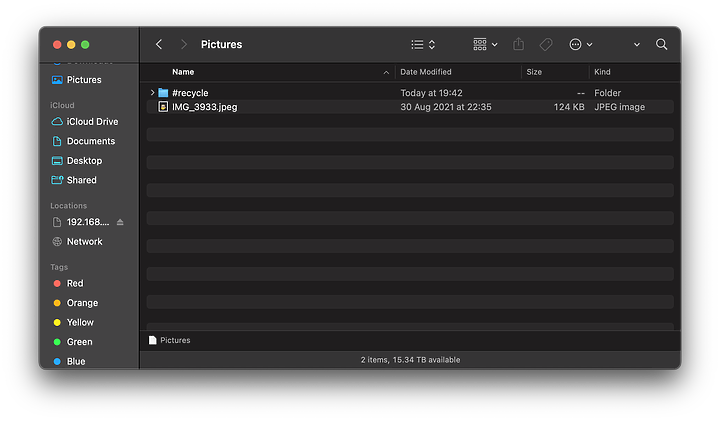Click the Documents sidebar icon

click(57, 141)
